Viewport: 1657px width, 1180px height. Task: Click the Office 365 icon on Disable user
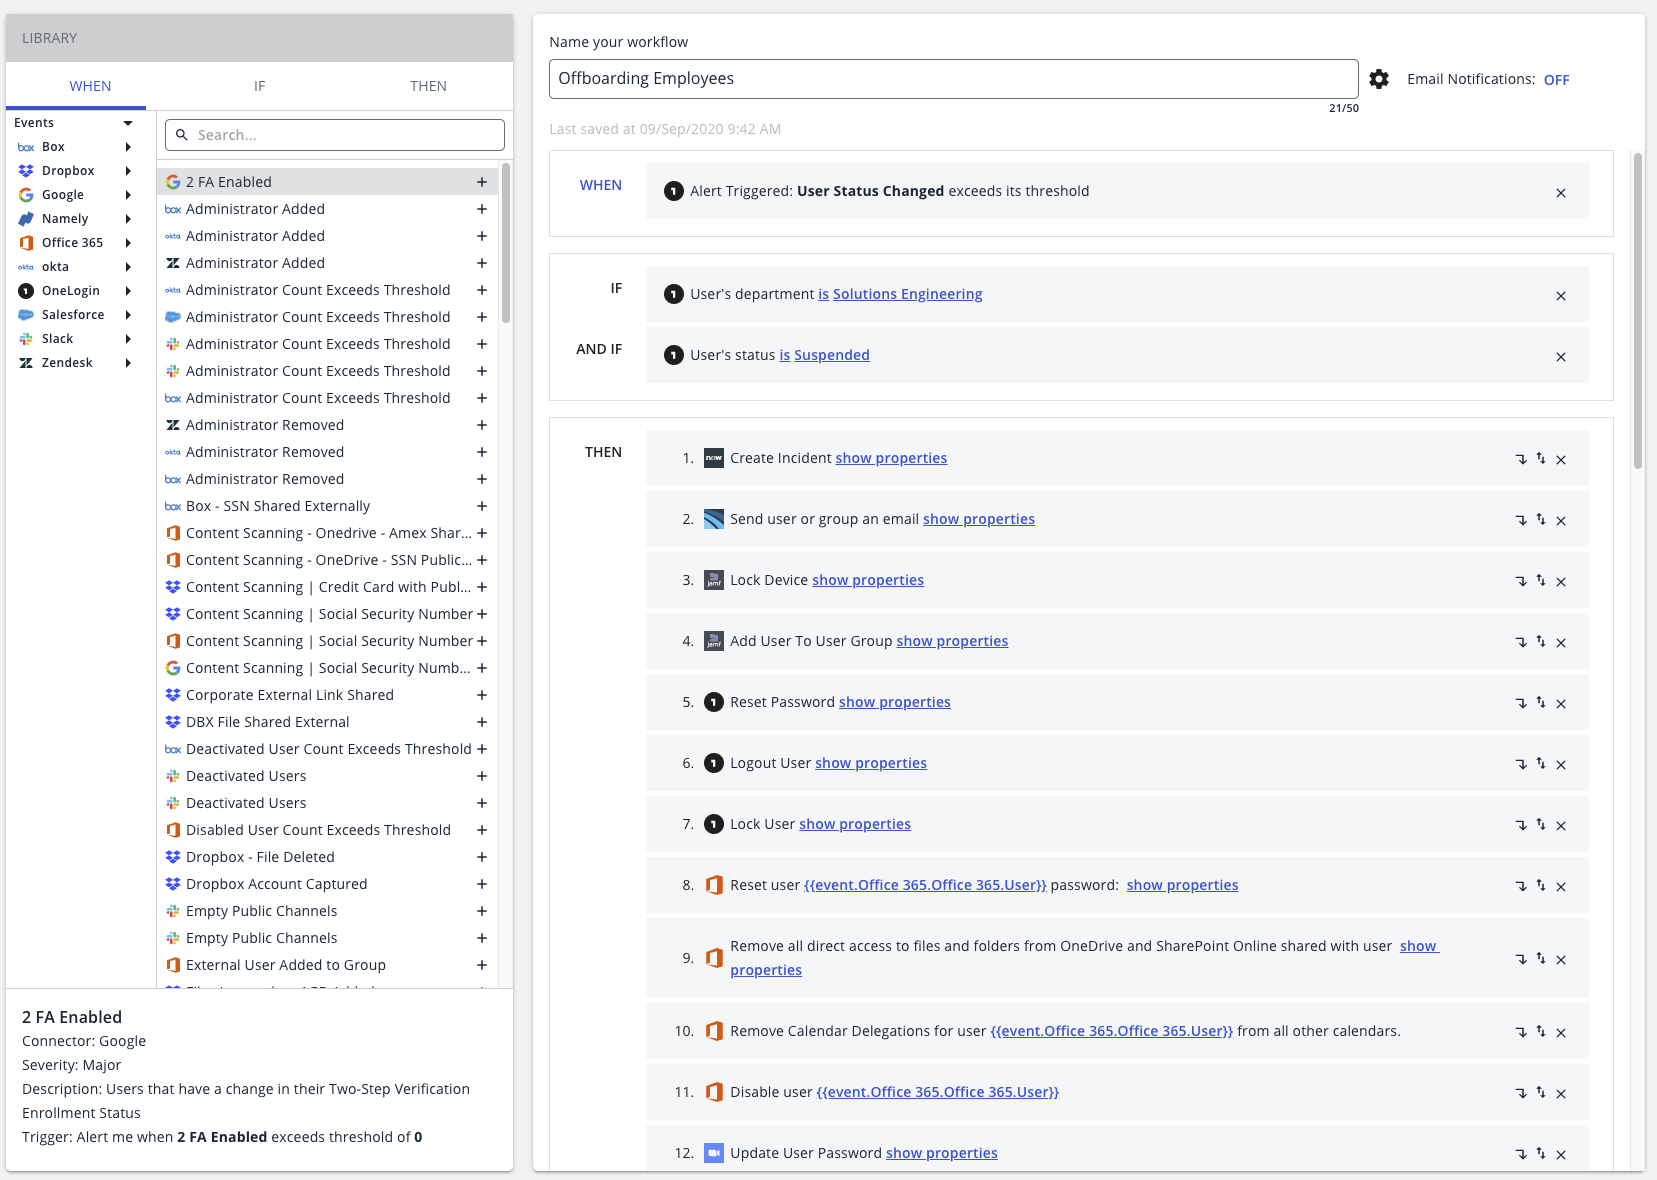(714, 1092)
